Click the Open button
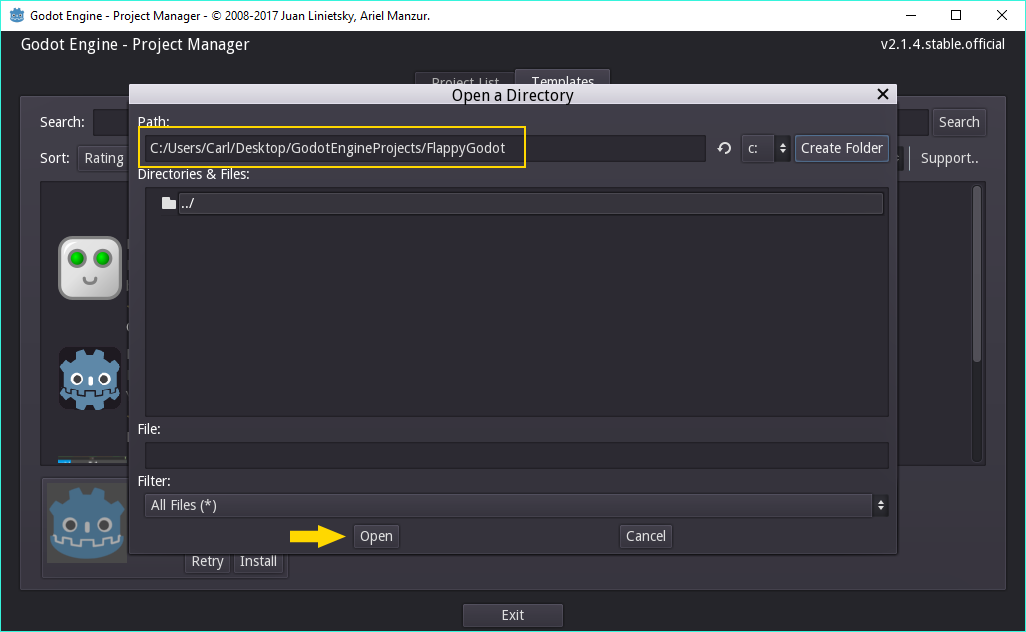This screenshot has height=632, width=1026. pyautogui.click(x=376, y=536)
